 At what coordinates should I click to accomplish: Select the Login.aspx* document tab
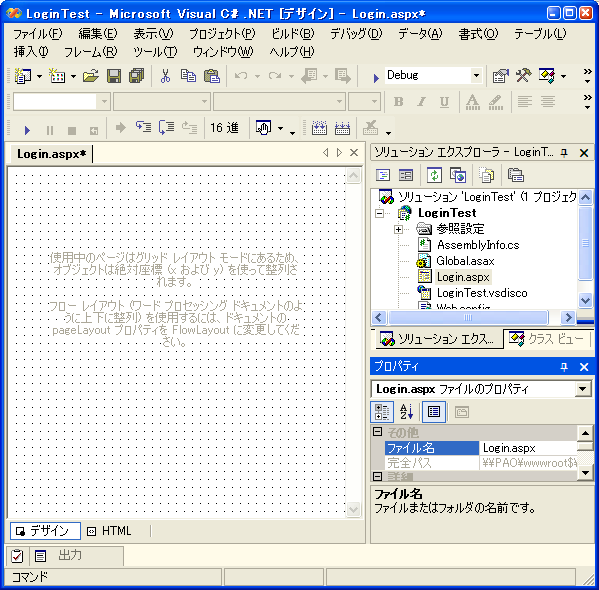coord(52,154)
